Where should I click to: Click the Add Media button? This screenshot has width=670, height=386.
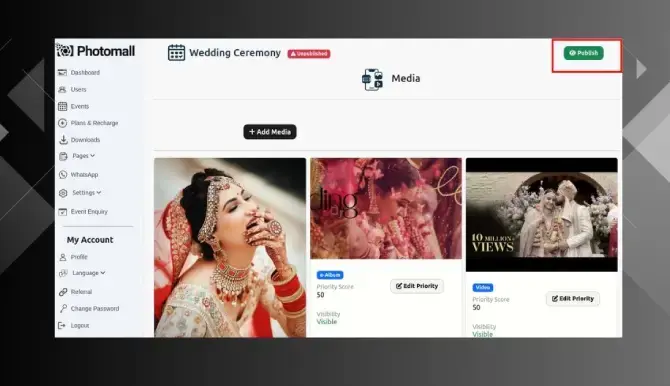(270, 132)
